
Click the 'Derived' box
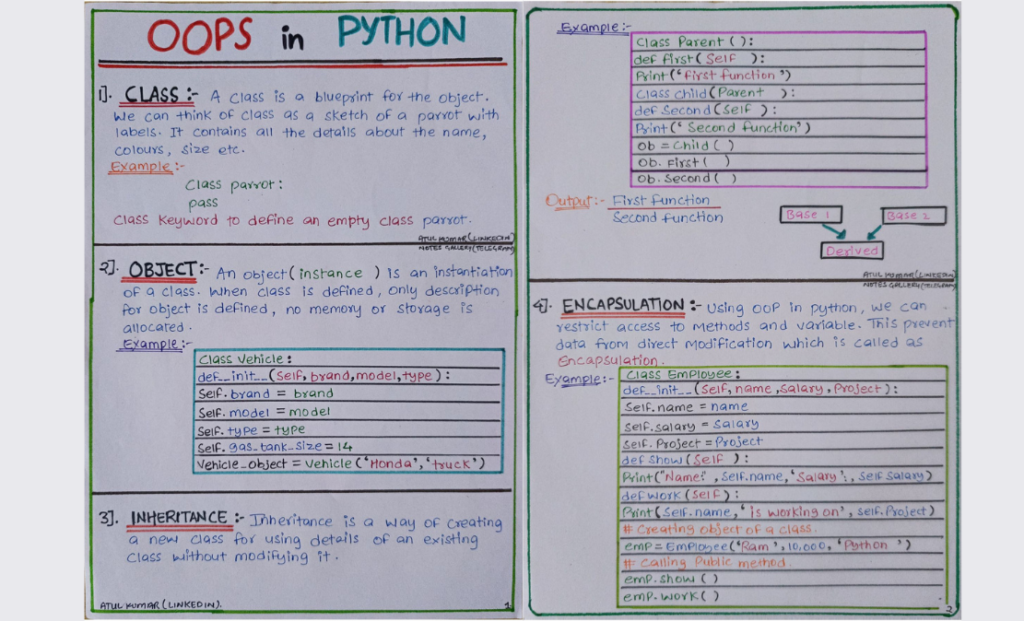click(x=852, y=251)
